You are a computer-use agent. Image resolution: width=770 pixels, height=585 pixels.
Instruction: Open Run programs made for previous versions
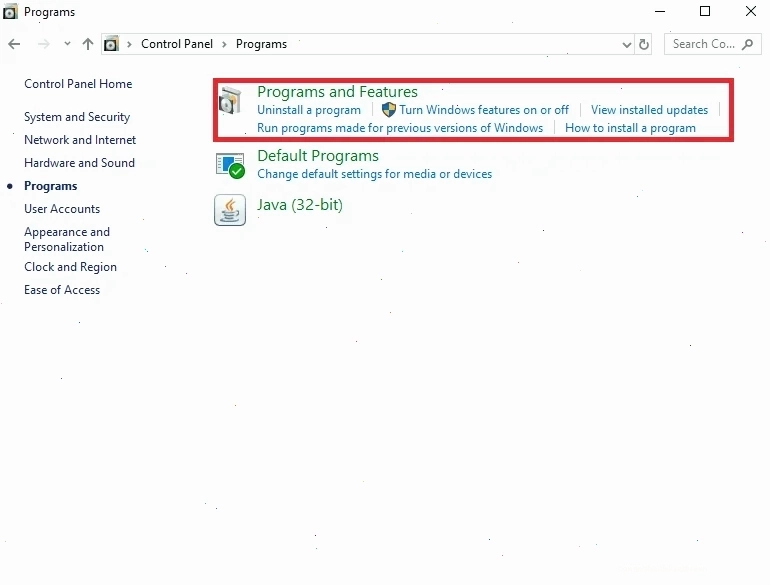[x=400, y=128]
